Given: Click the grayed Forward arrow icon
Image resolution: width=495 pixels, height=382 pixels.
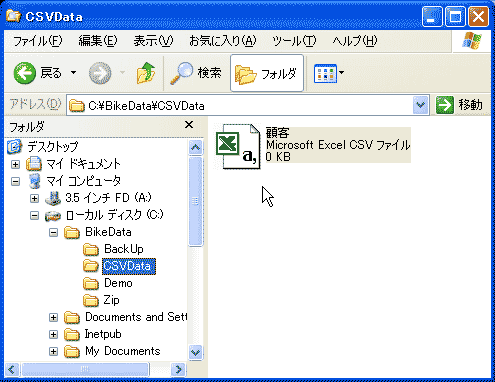Looking at the screenshot, I should click(x=100, y=73).
